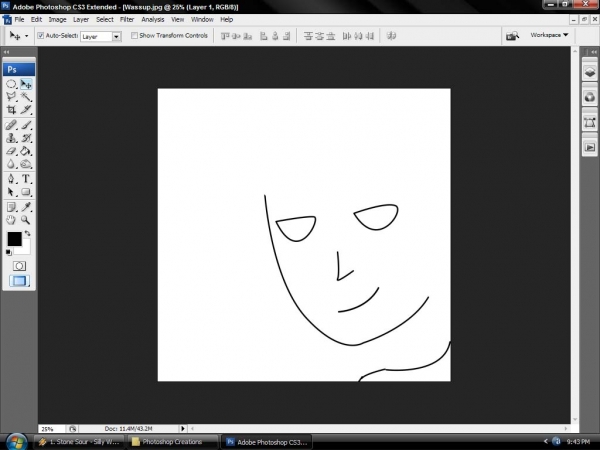Click Distribute top edges icon
600x450 pixels.
308,36
